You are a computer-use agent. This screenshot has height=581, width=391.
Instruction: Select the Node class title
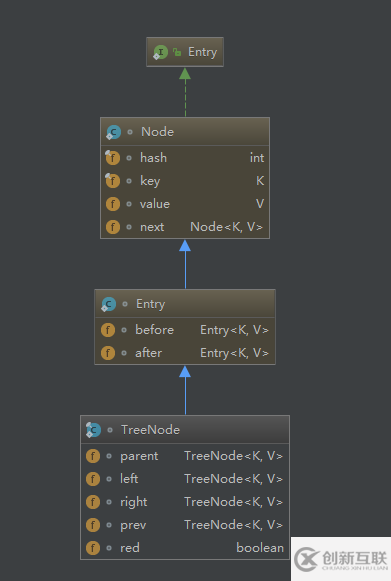[157, 132]
